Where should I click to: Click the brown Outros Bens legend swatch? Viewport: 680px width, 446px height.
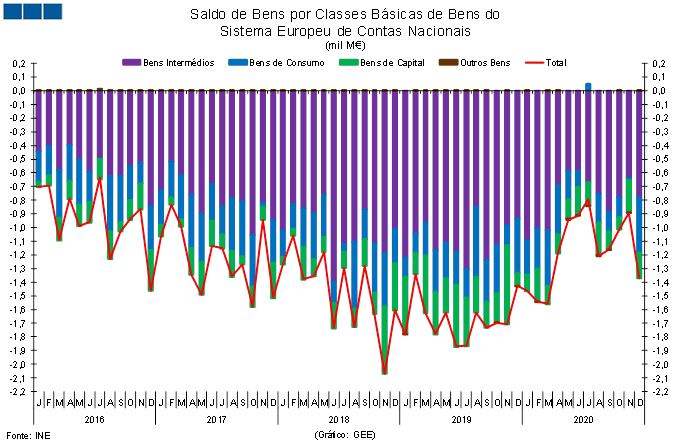coord(448,62)
